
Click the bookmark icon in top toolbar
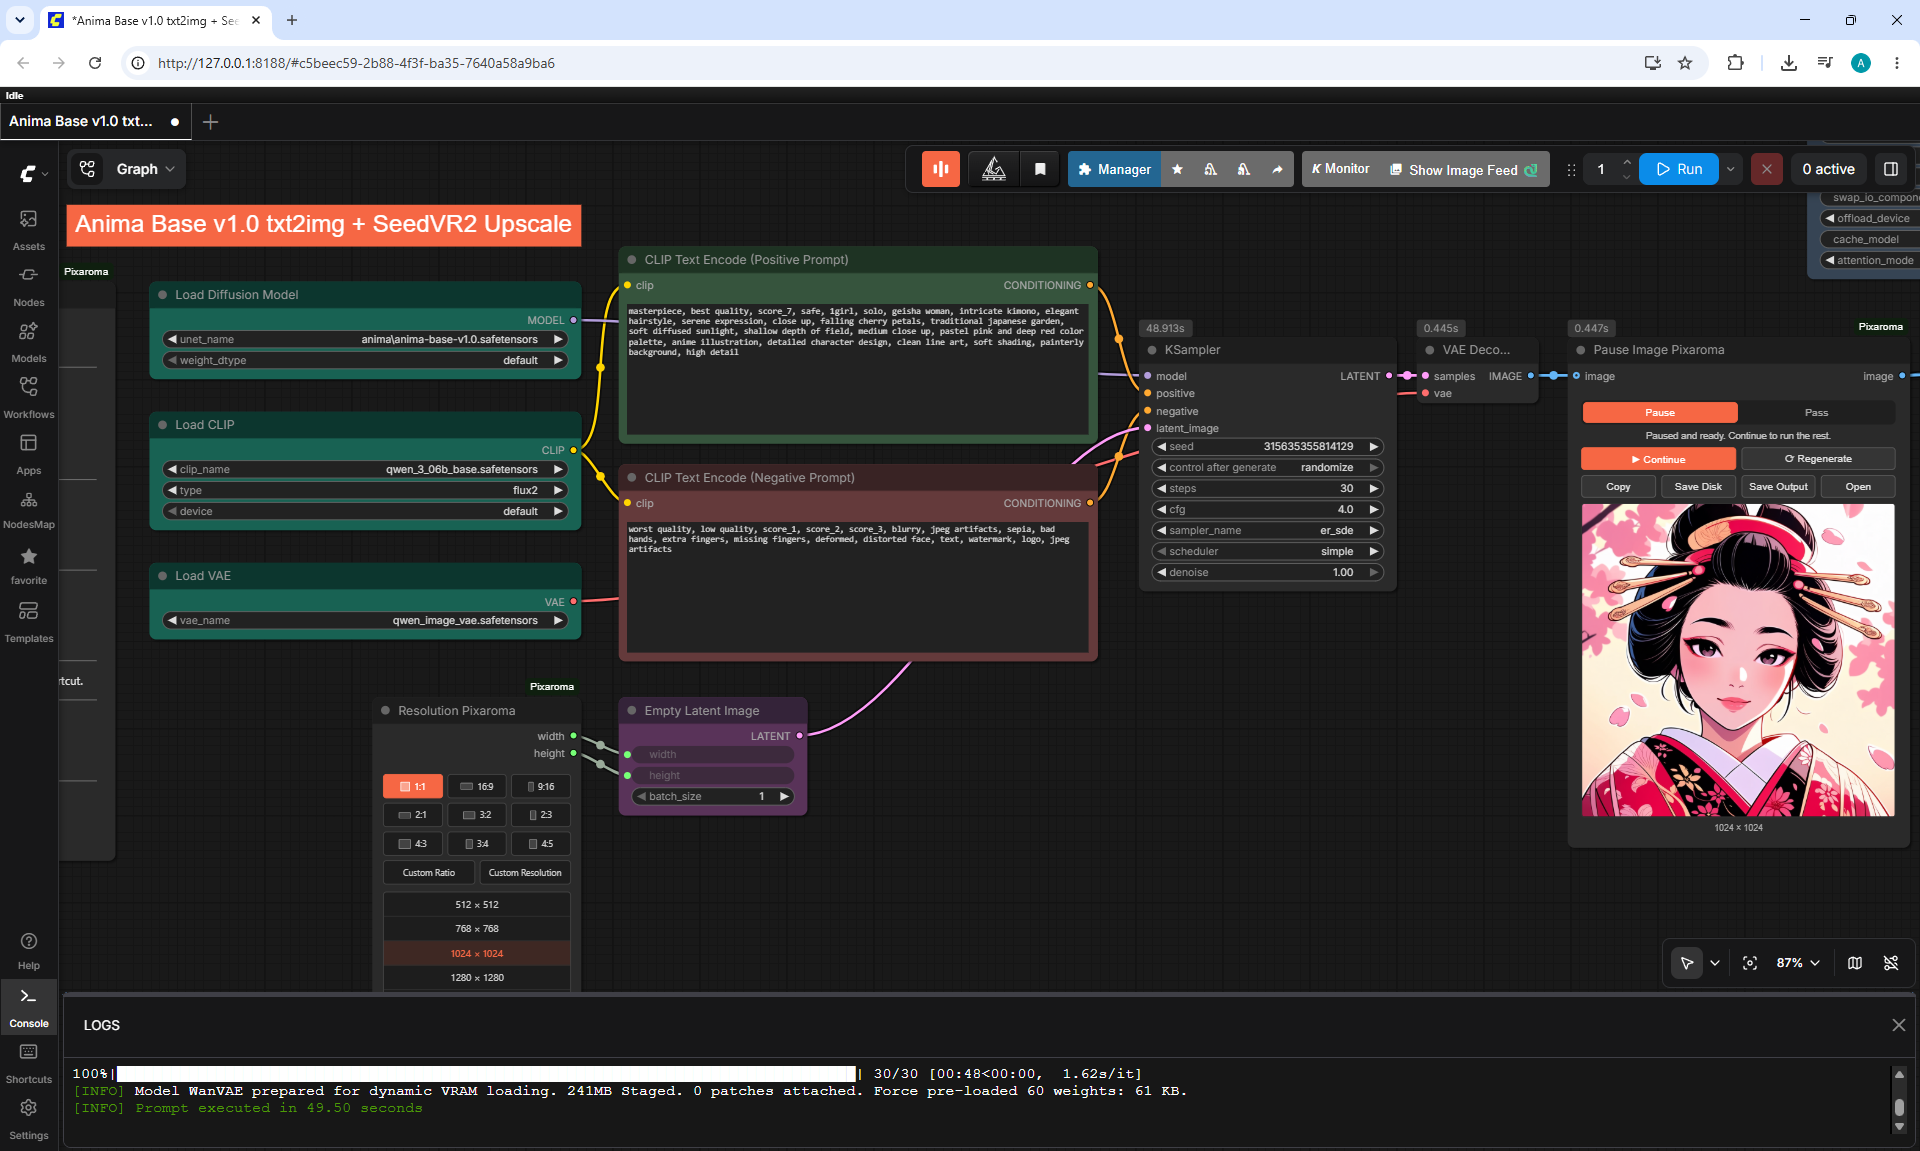point(1040,169)
